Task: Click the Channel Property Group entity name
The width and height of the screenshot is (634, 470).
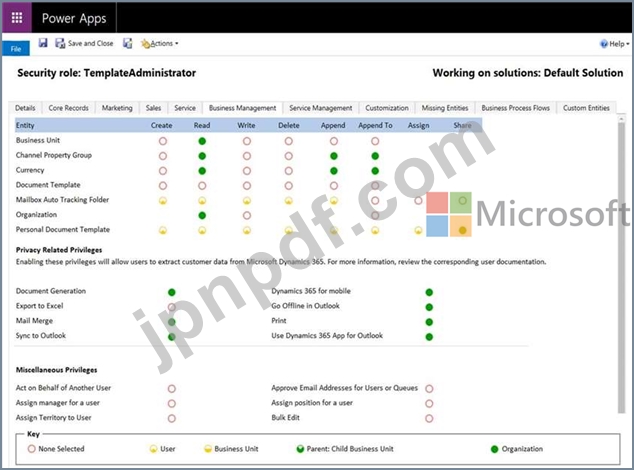Action: tap(54, 155)
